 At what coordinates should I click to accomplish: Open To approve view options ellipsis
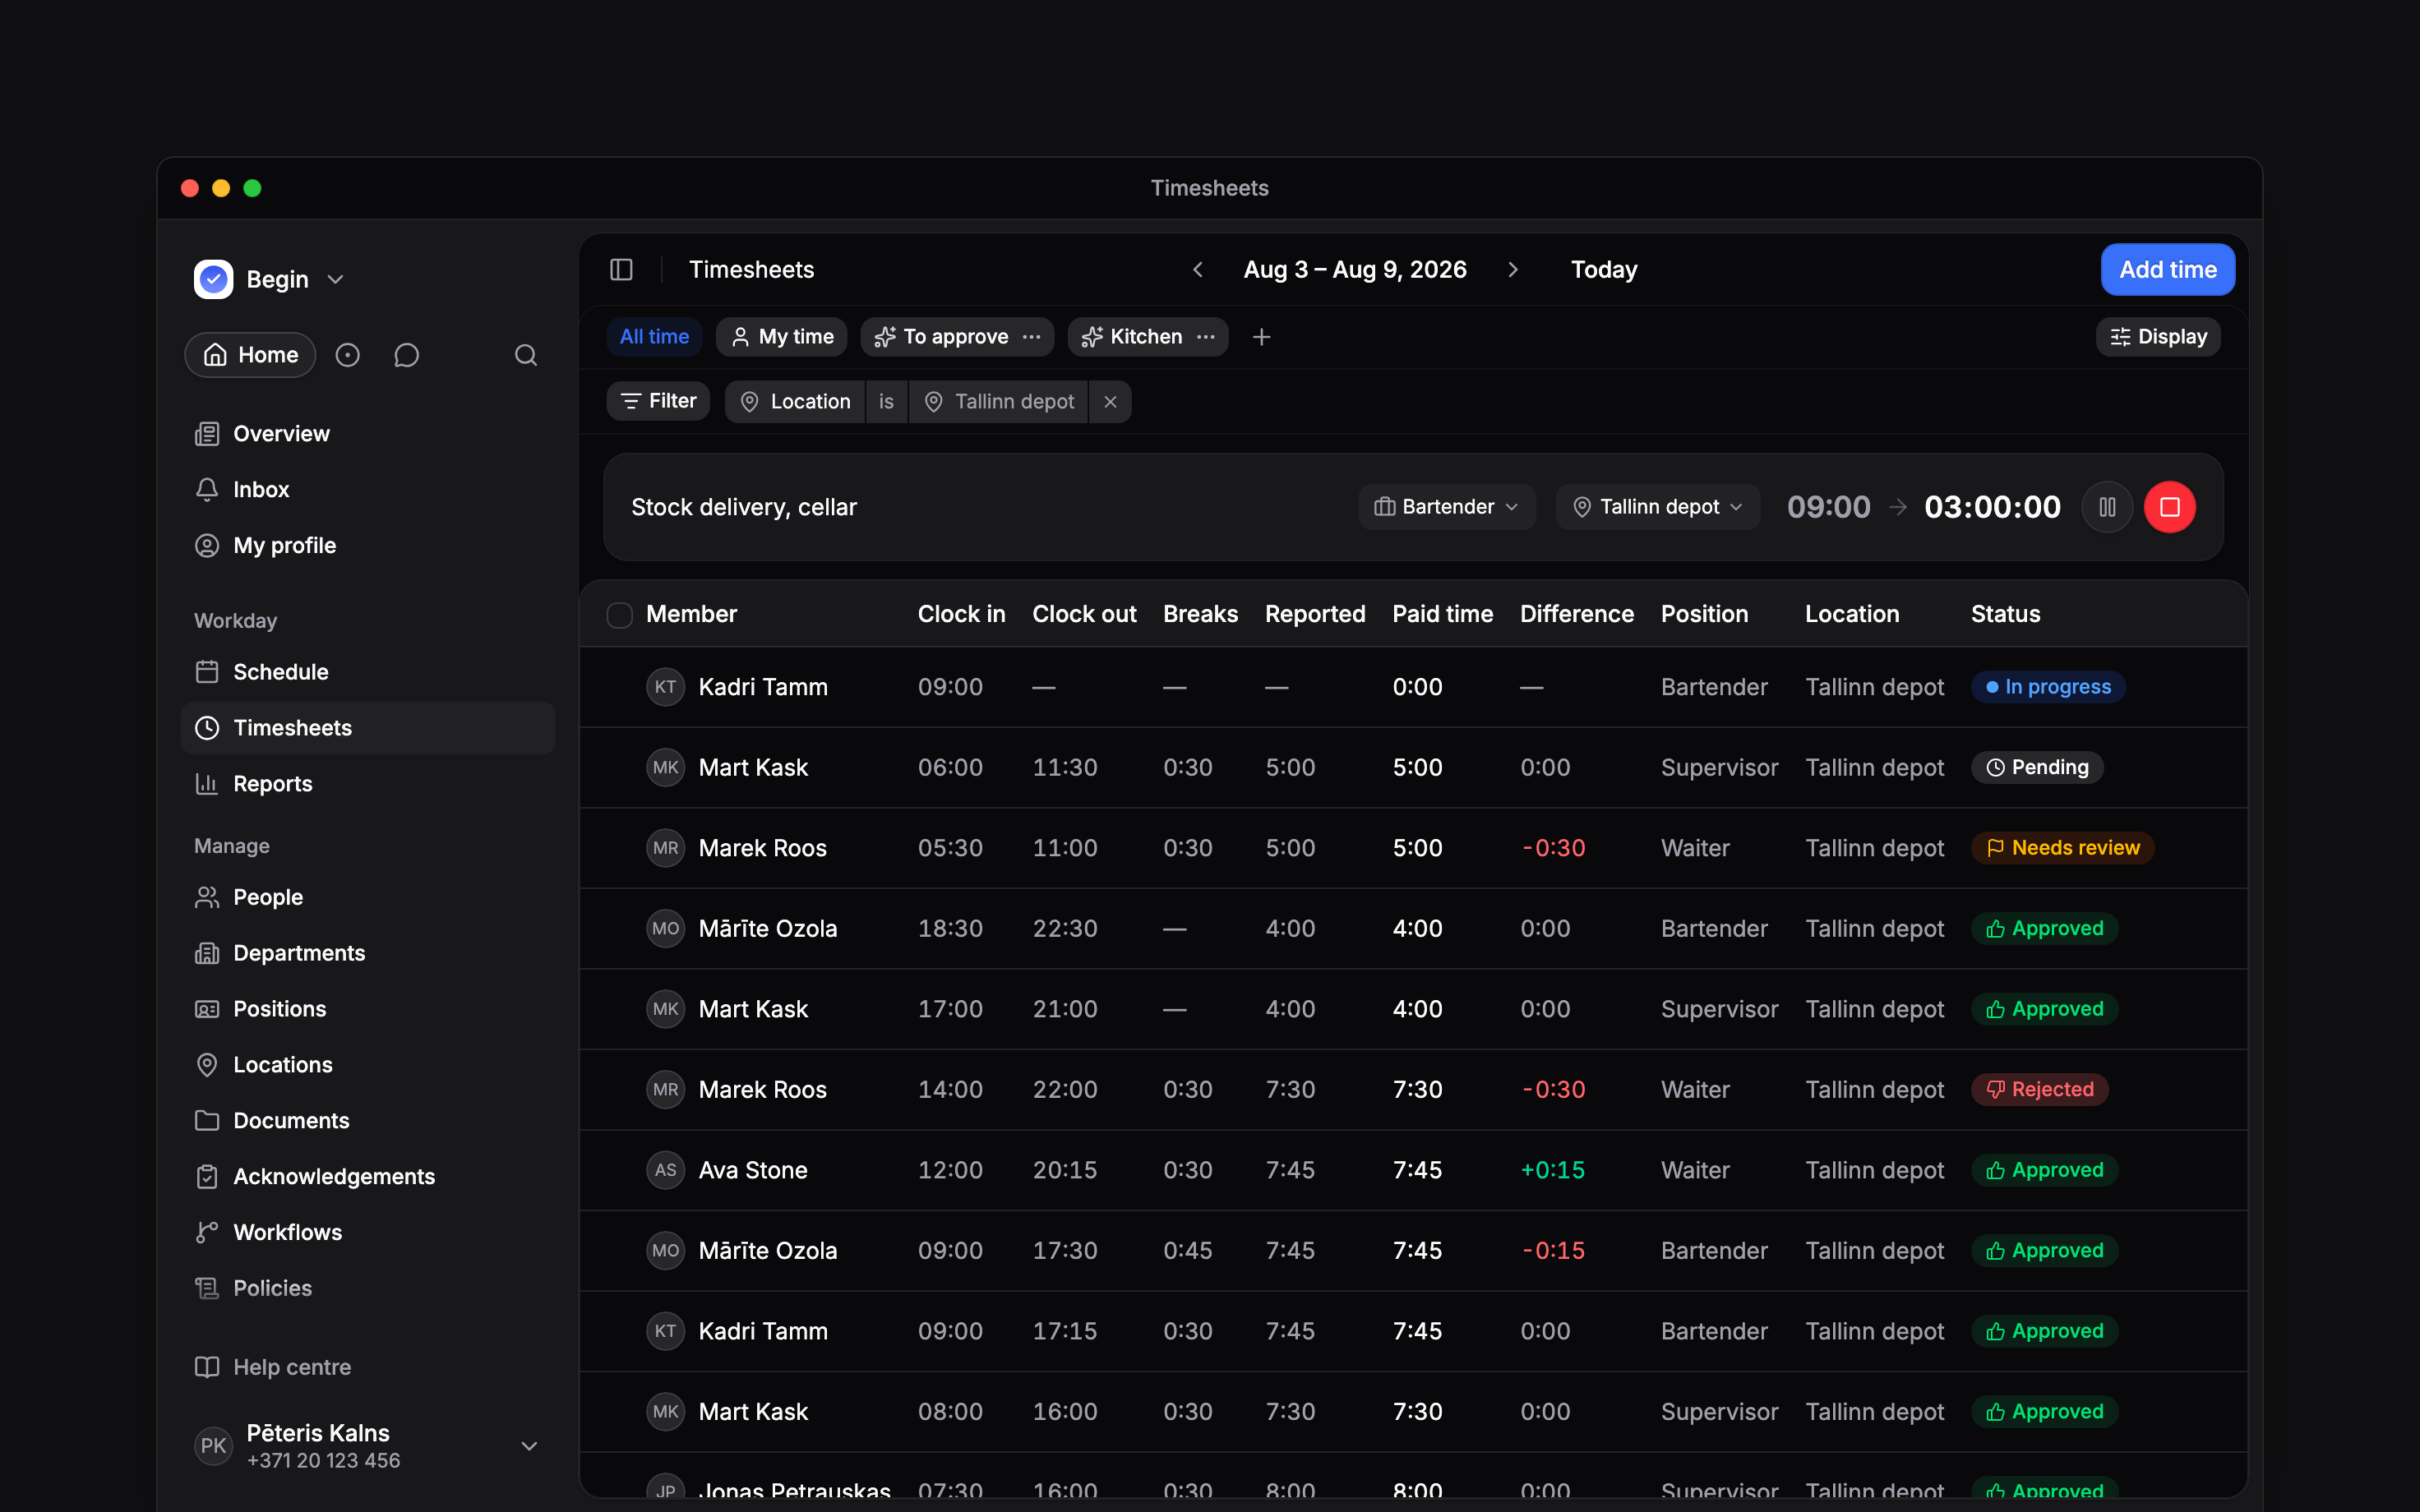[1031, 337]
